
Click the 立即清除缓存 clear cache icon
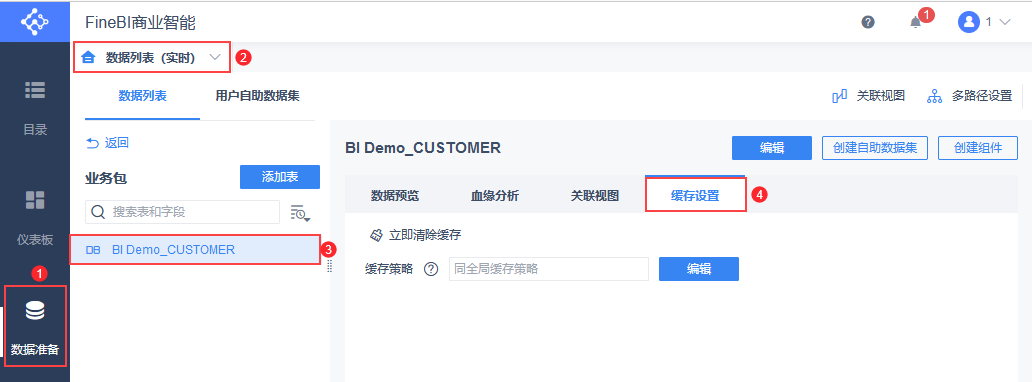click(x=376, y=235)
